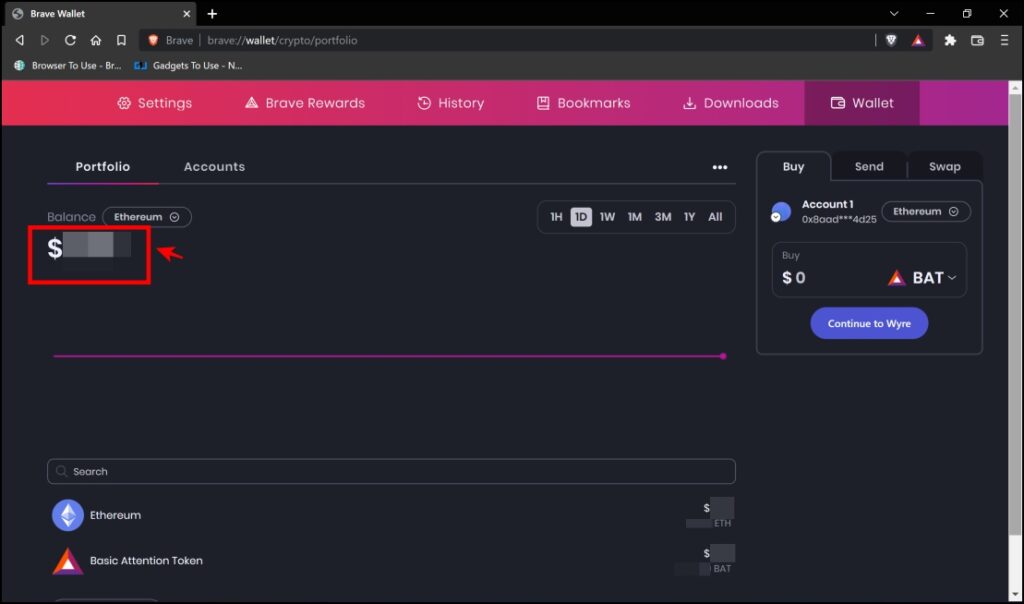This screenshot has height=604, width=1024.
Task: Click the scrollbar up arrow
Action: (x=1015, y=87)
